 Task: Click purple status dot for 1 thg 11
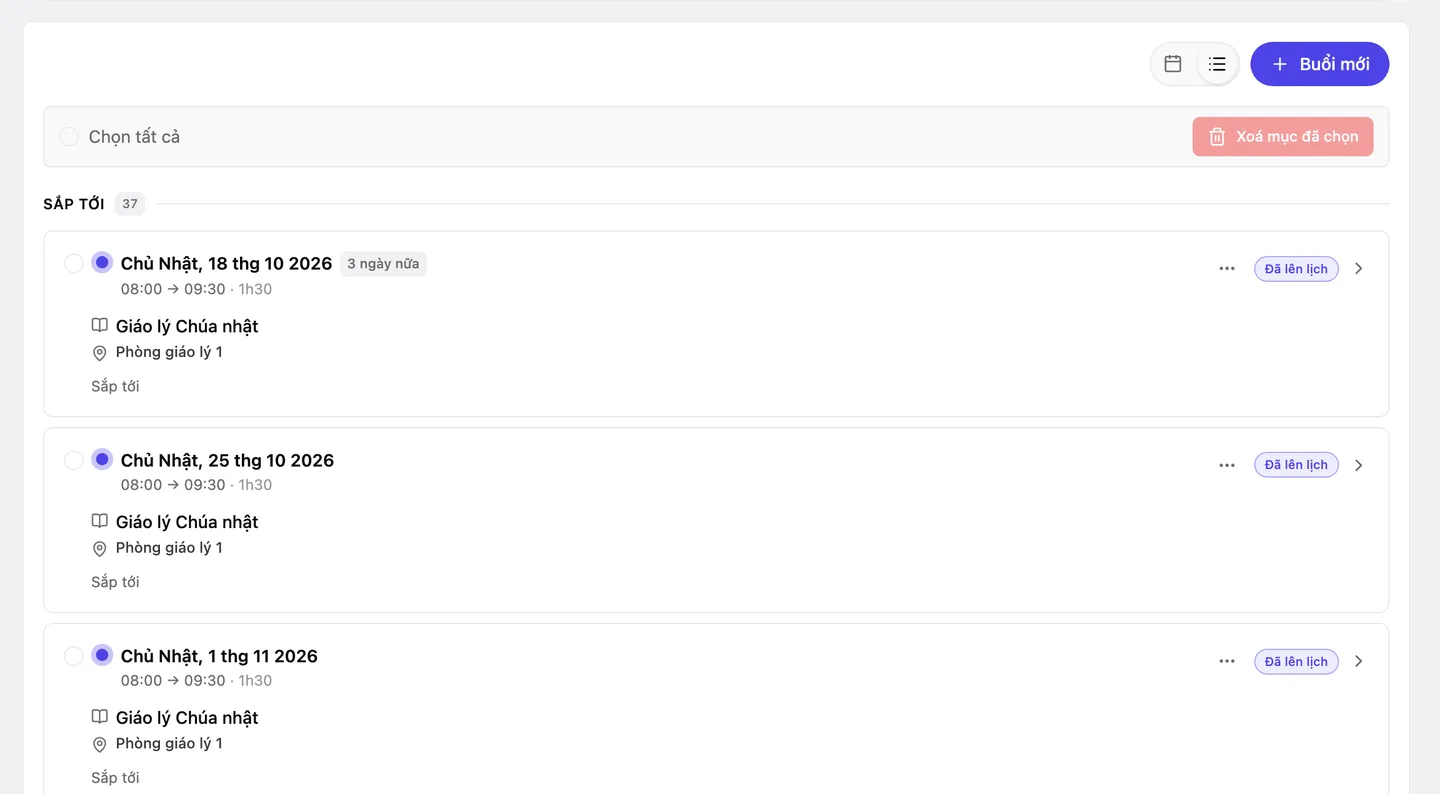point(102,656)
